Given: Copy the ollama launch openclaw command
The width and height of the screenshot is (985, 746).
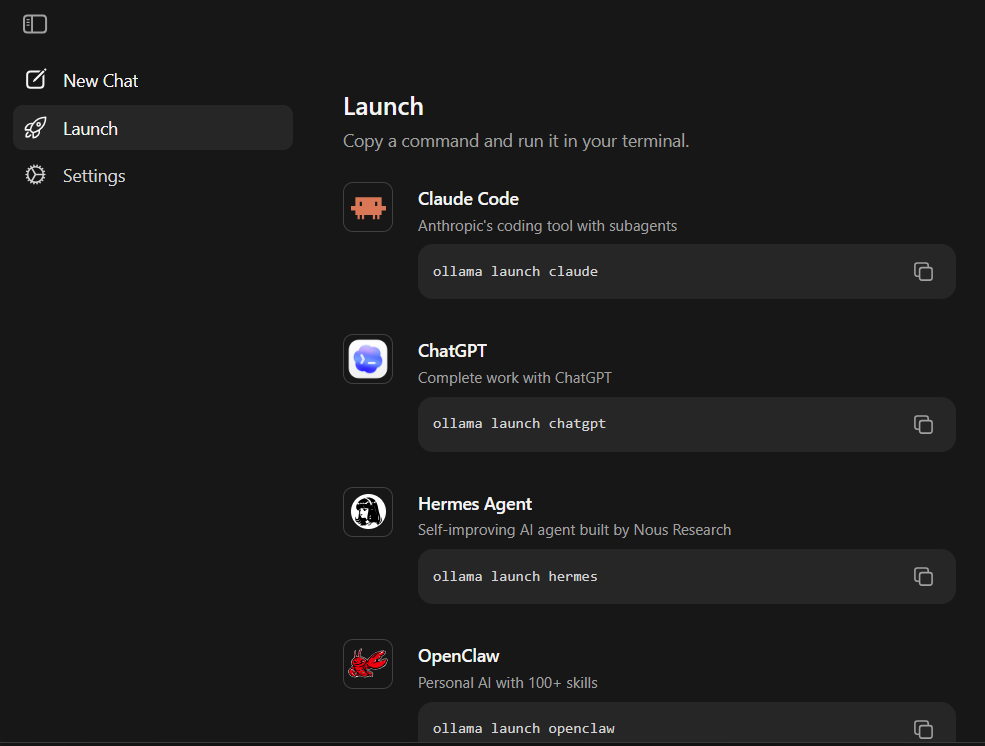Looking at the screenshot, I should [923, 729].
